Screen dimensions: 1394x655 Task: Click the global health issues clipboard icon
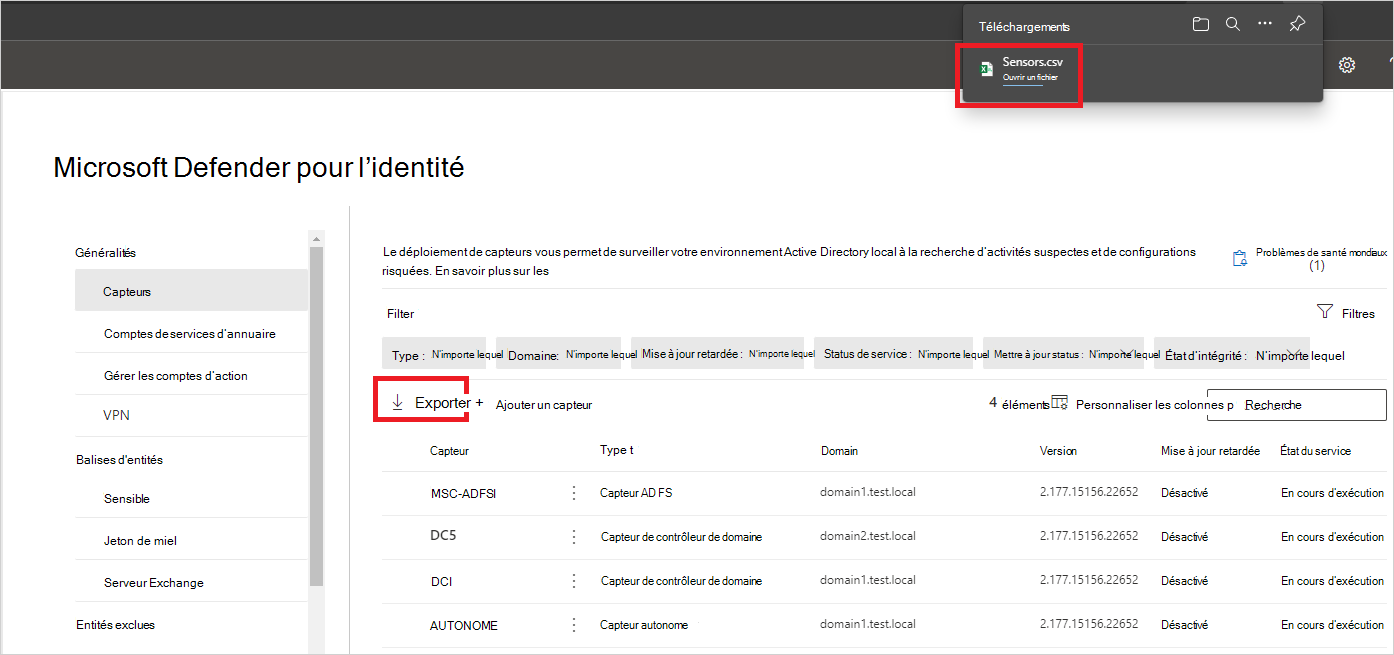(x=1239, y=258)
